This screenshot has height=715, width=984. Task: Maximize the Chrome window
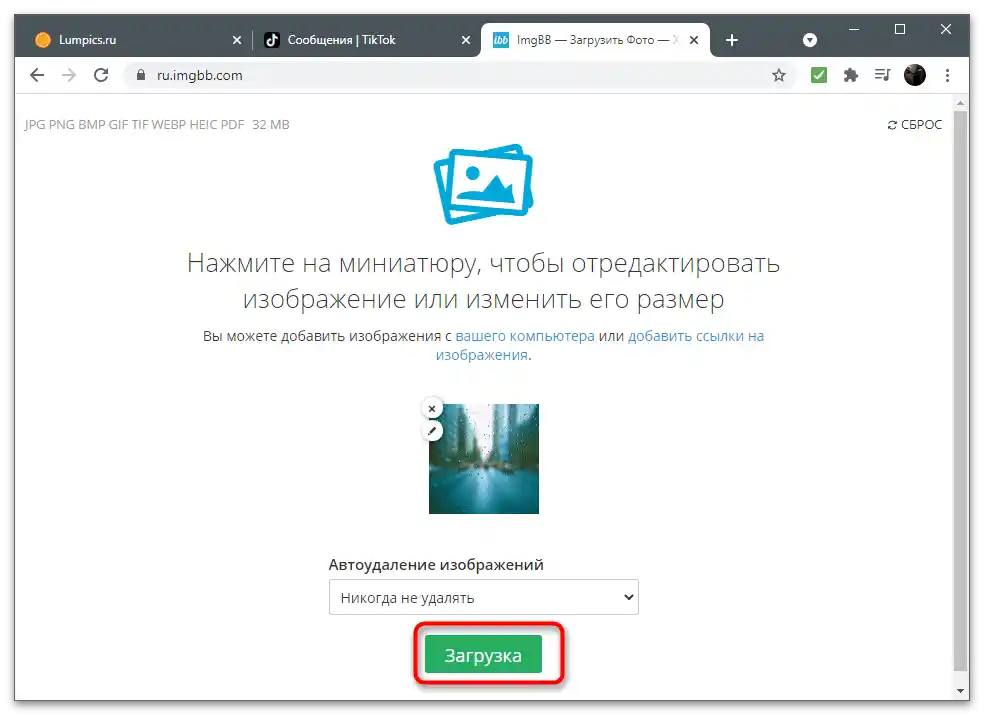[900, 29]
